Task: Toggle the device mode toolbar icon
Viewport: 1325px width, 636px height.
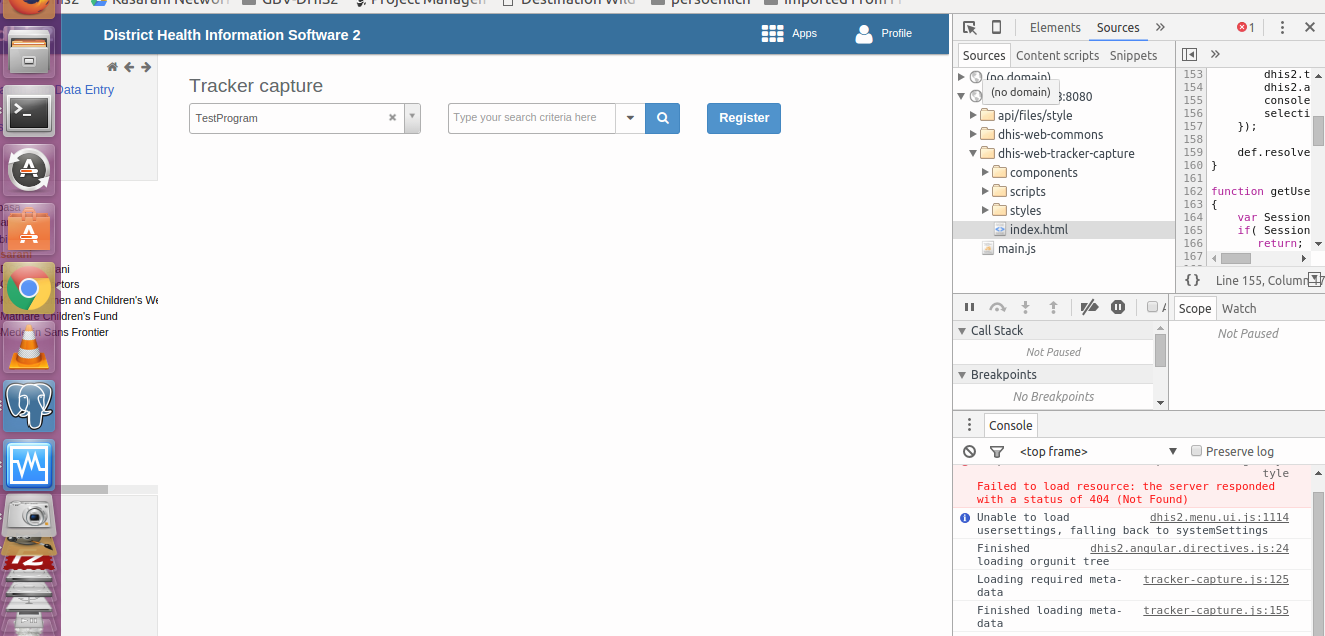Action: 996,28
